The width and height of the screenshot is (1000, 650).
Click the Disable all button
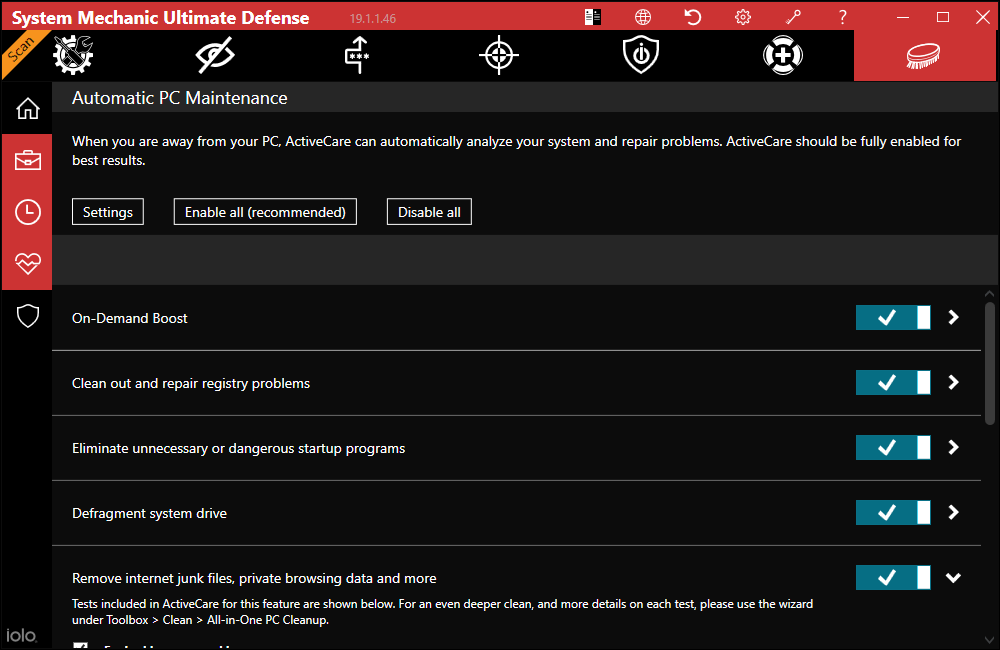click(429, 212)
